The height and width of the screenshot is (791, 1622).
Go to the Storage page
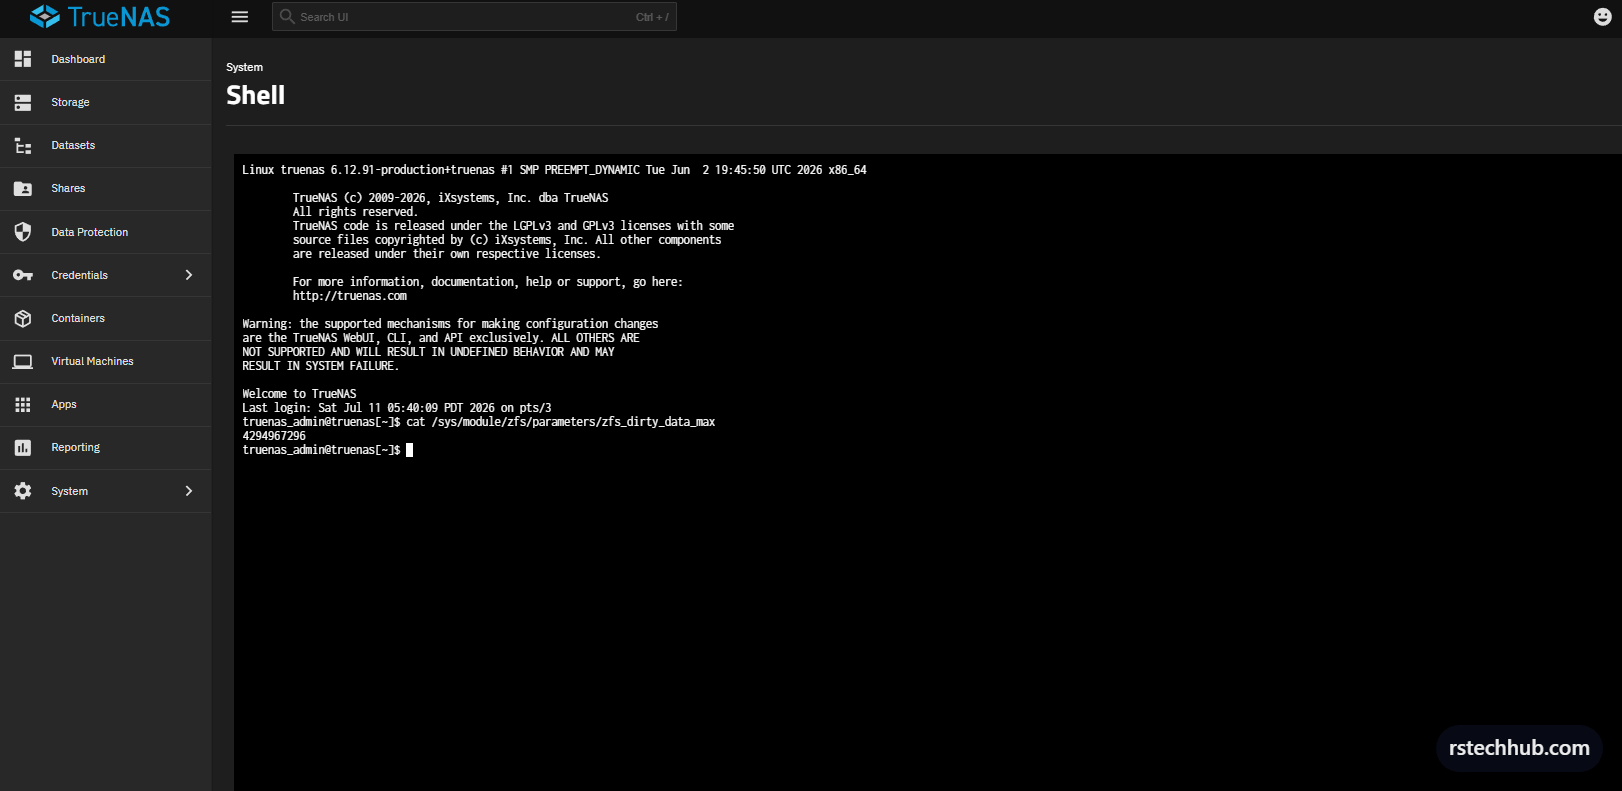pos(105,102)
